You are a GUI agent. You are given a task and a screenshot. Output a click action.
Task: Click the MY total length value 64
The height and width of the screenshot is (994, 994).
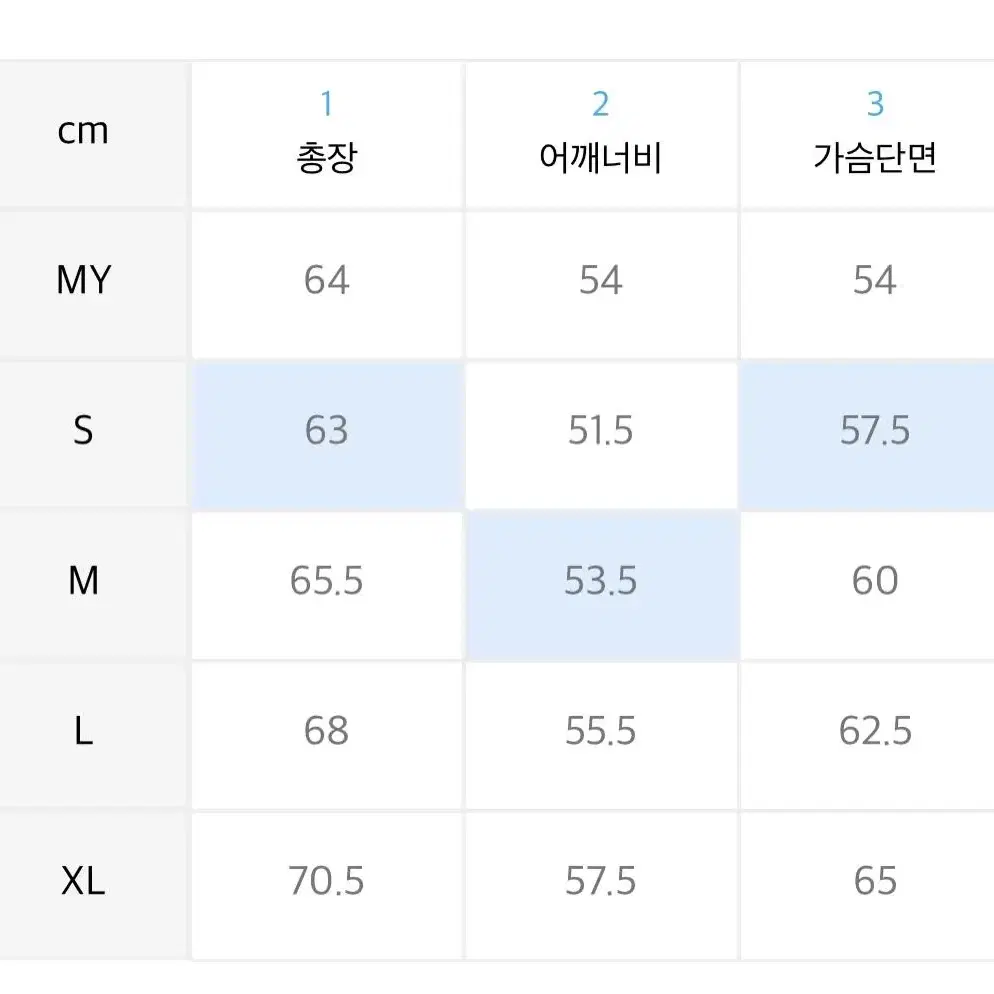tap(326, 280)
